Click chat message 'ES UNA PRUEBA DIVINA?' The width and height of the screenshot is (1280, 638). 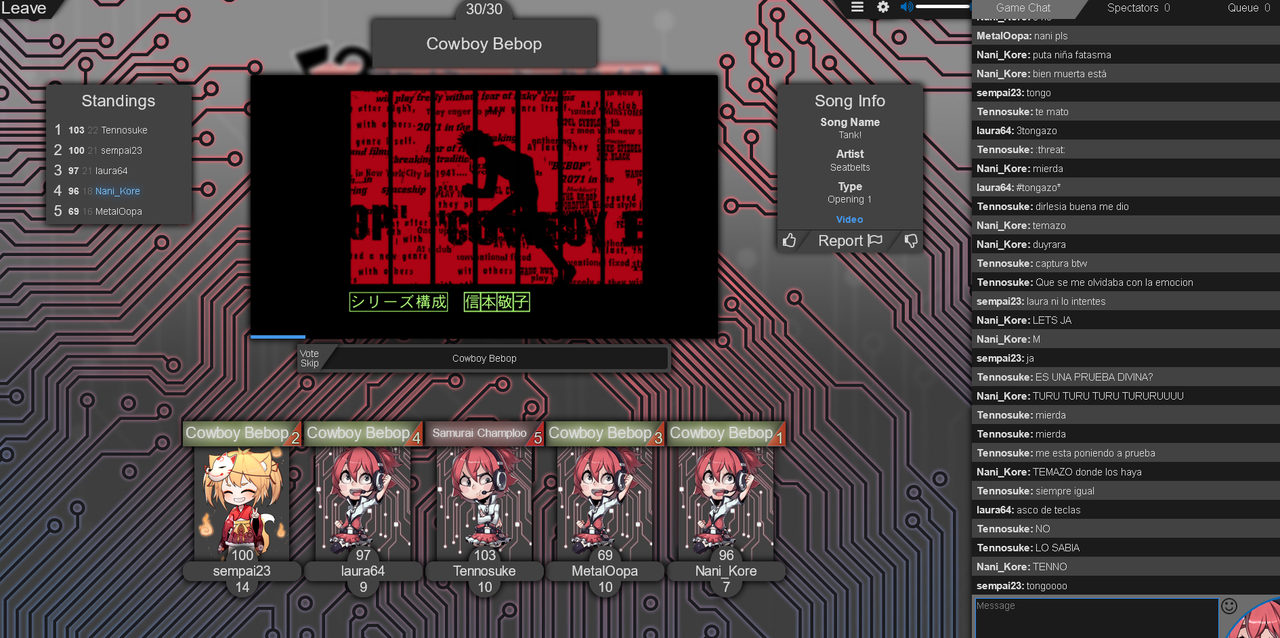[1094, 377]
